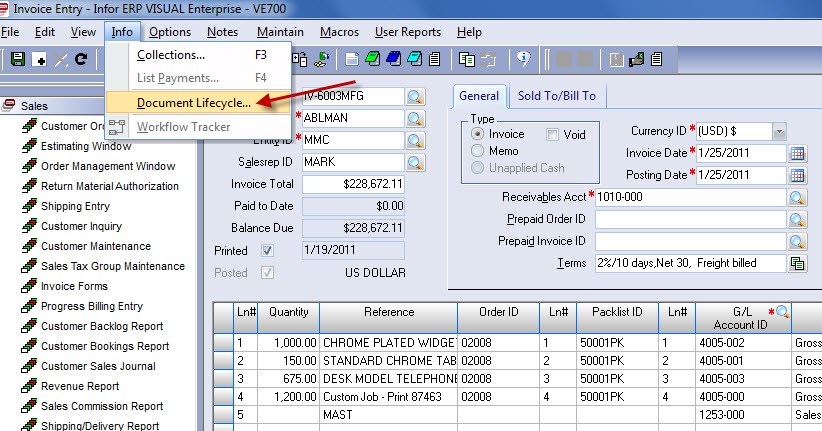
Task: Click the Terms field text
Action: point(691,263)
